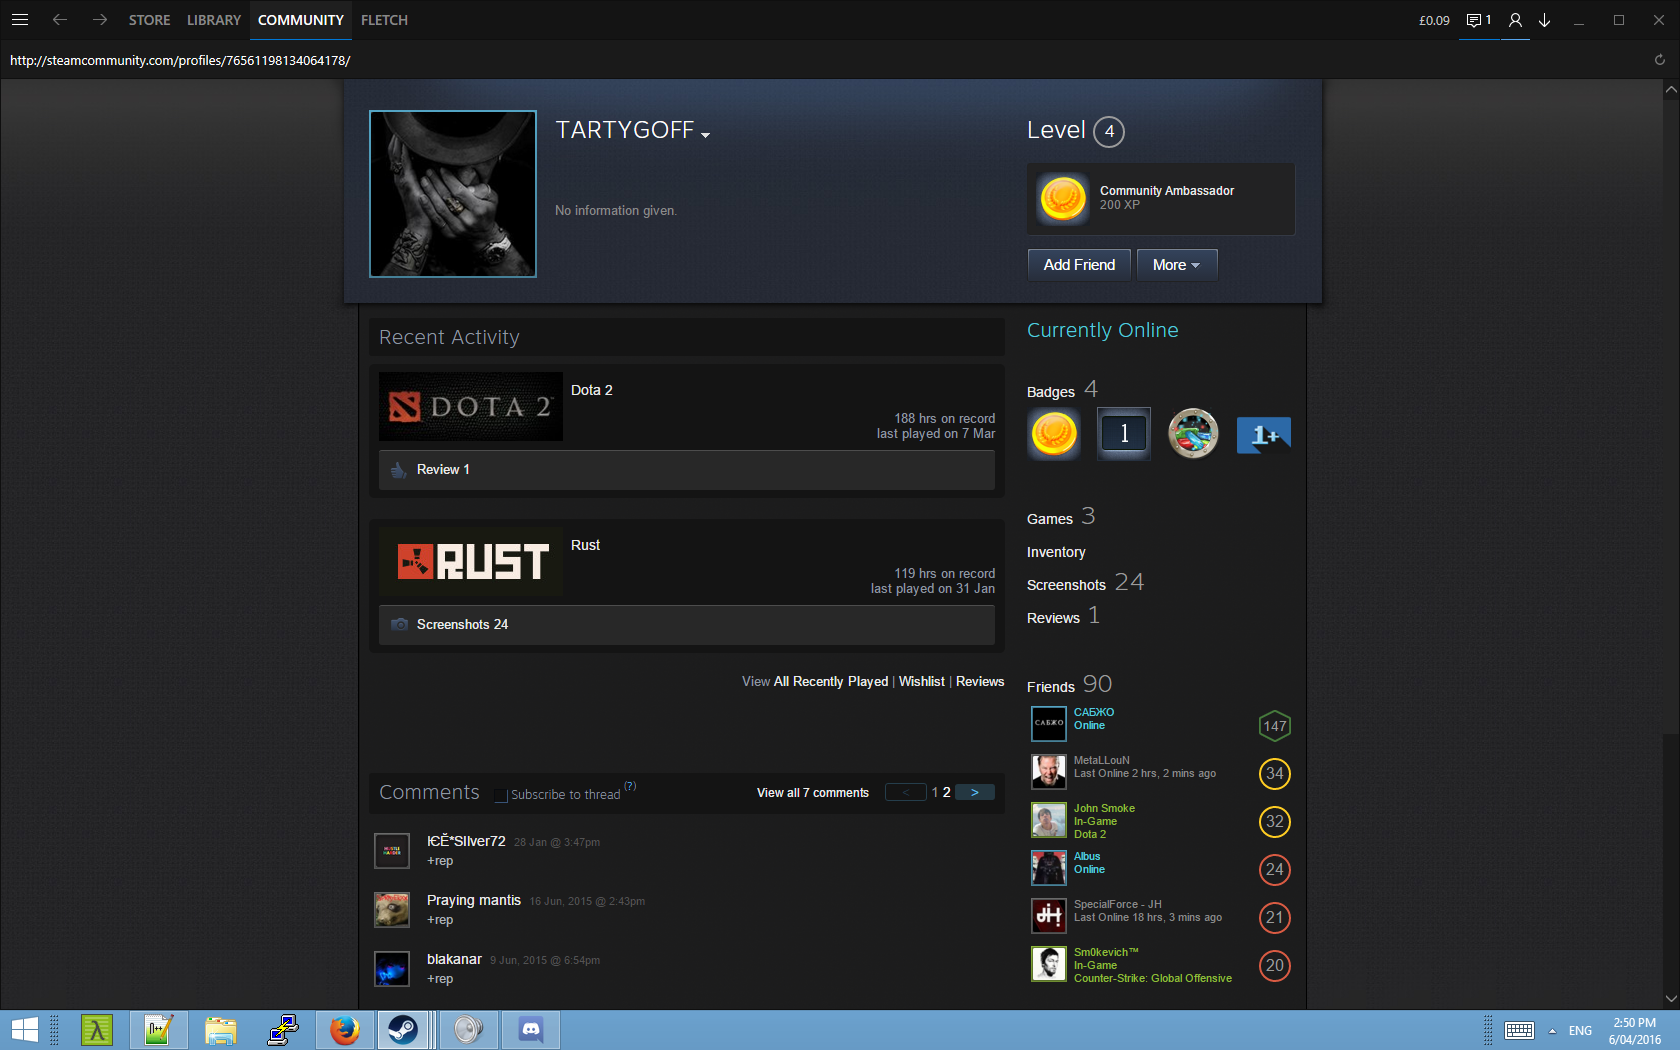Click the page scrollbar down arrow

click(x=1670, y=998)
